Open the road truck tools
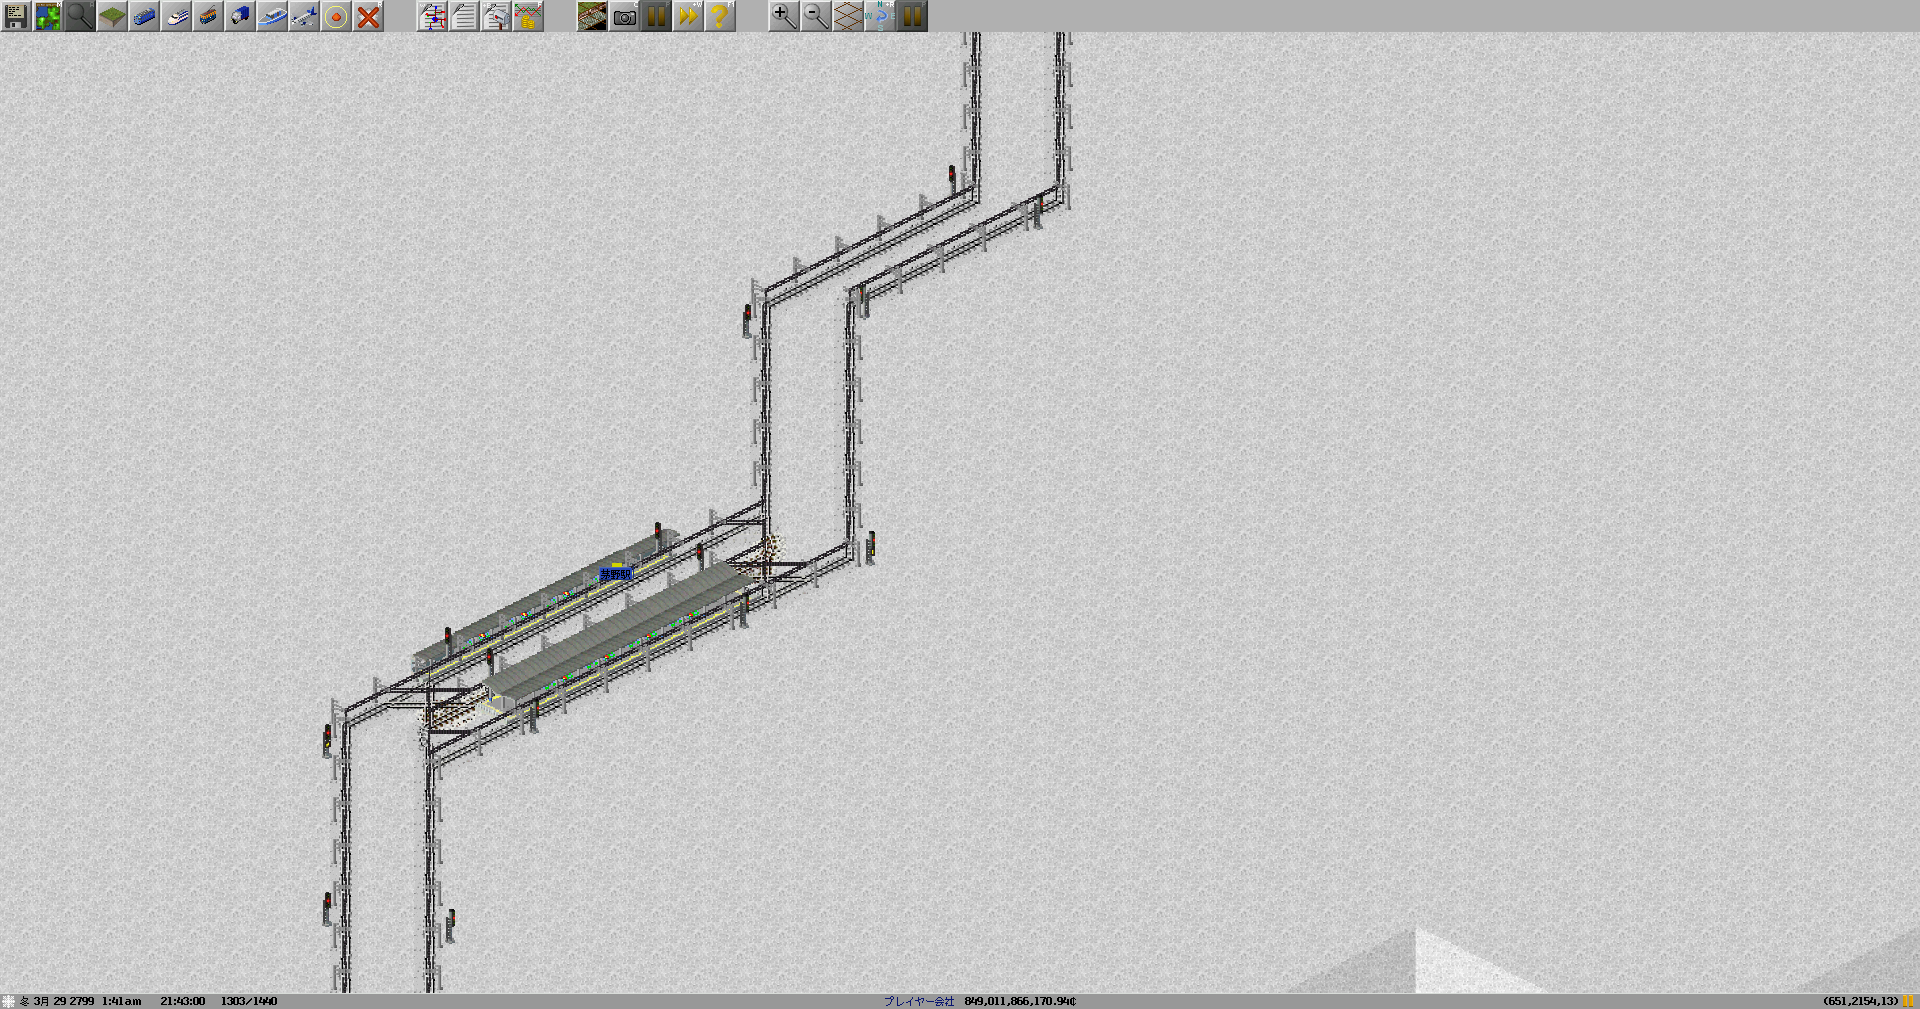 click(x=240, y=16)
